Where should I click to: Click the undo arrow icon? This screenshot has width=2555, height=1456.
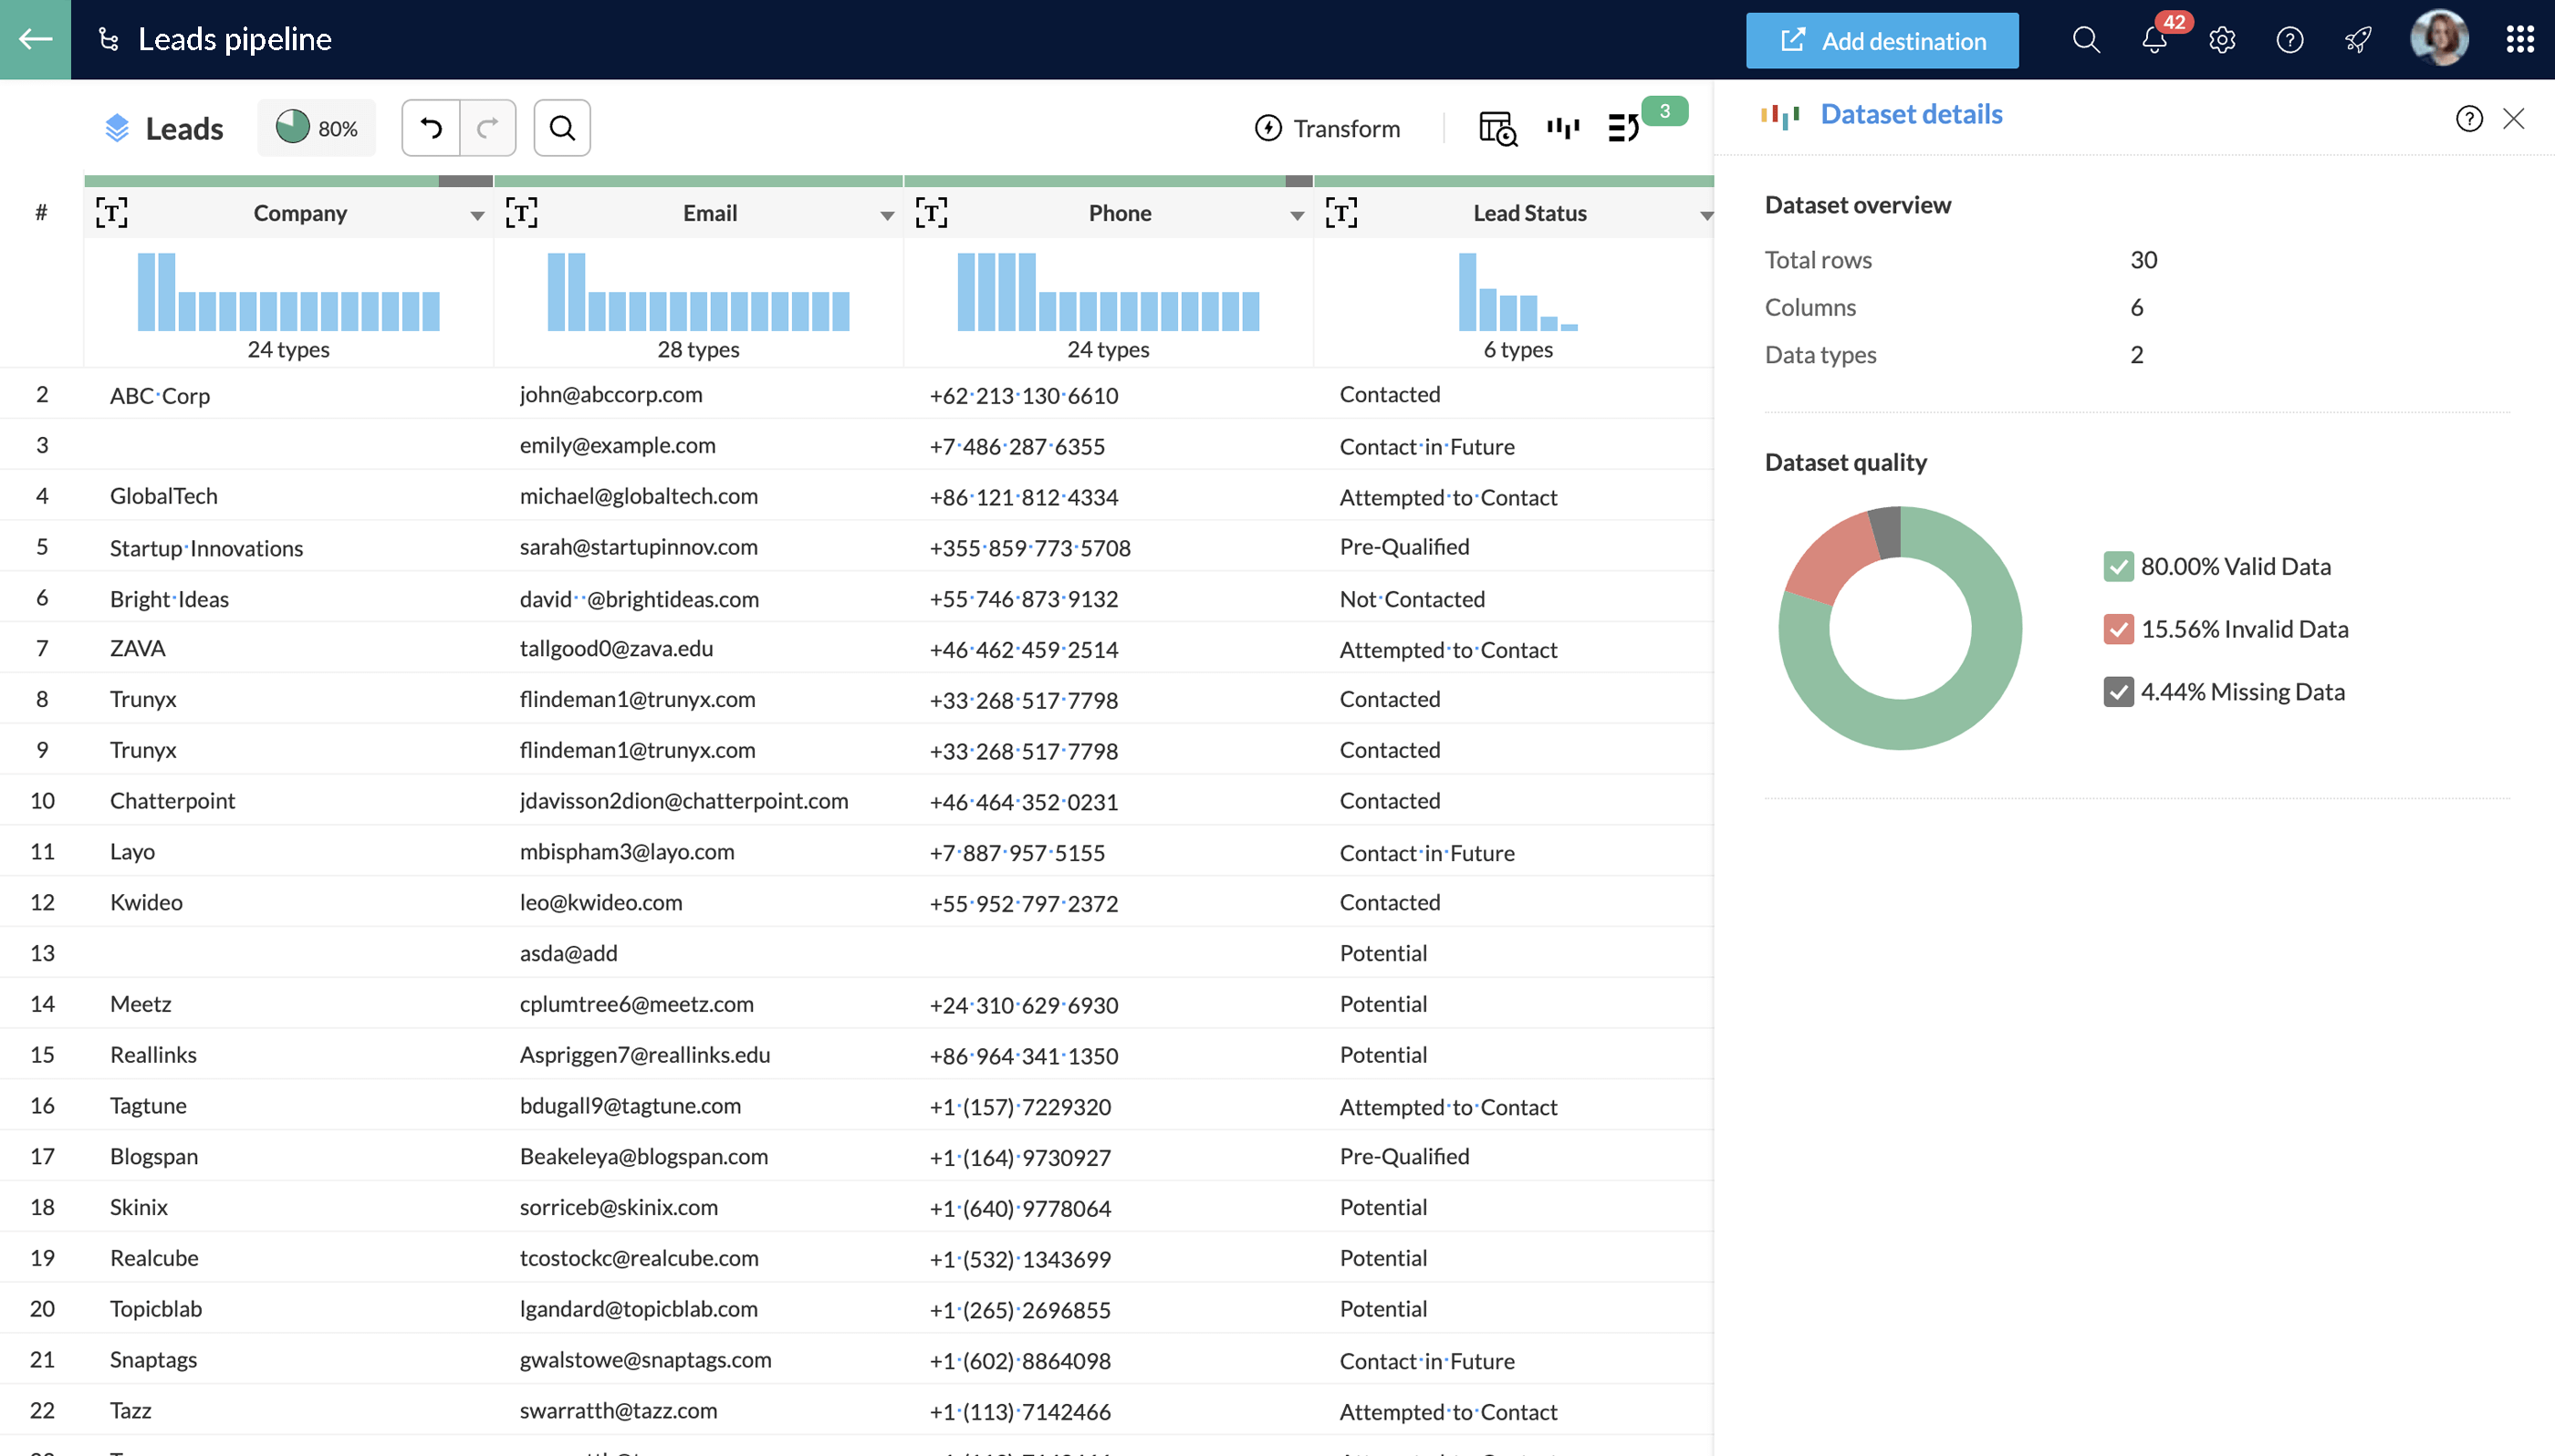point(432,126)
